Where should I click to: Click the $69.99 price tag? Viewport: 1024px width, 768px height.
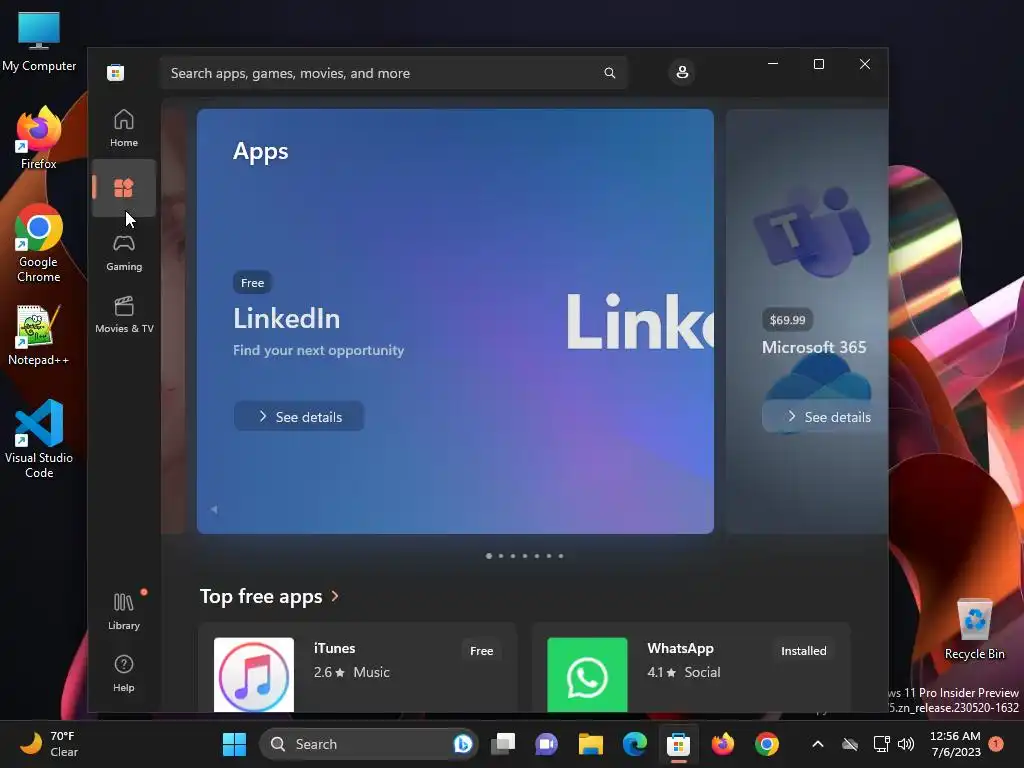(x=787, y=320)
